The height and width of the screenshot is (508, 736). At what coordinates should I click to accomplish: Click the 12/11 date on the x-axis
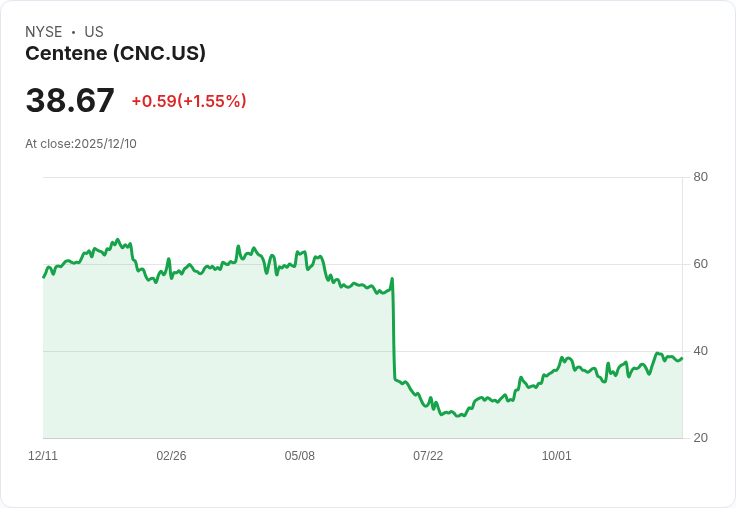pos(43,456)
